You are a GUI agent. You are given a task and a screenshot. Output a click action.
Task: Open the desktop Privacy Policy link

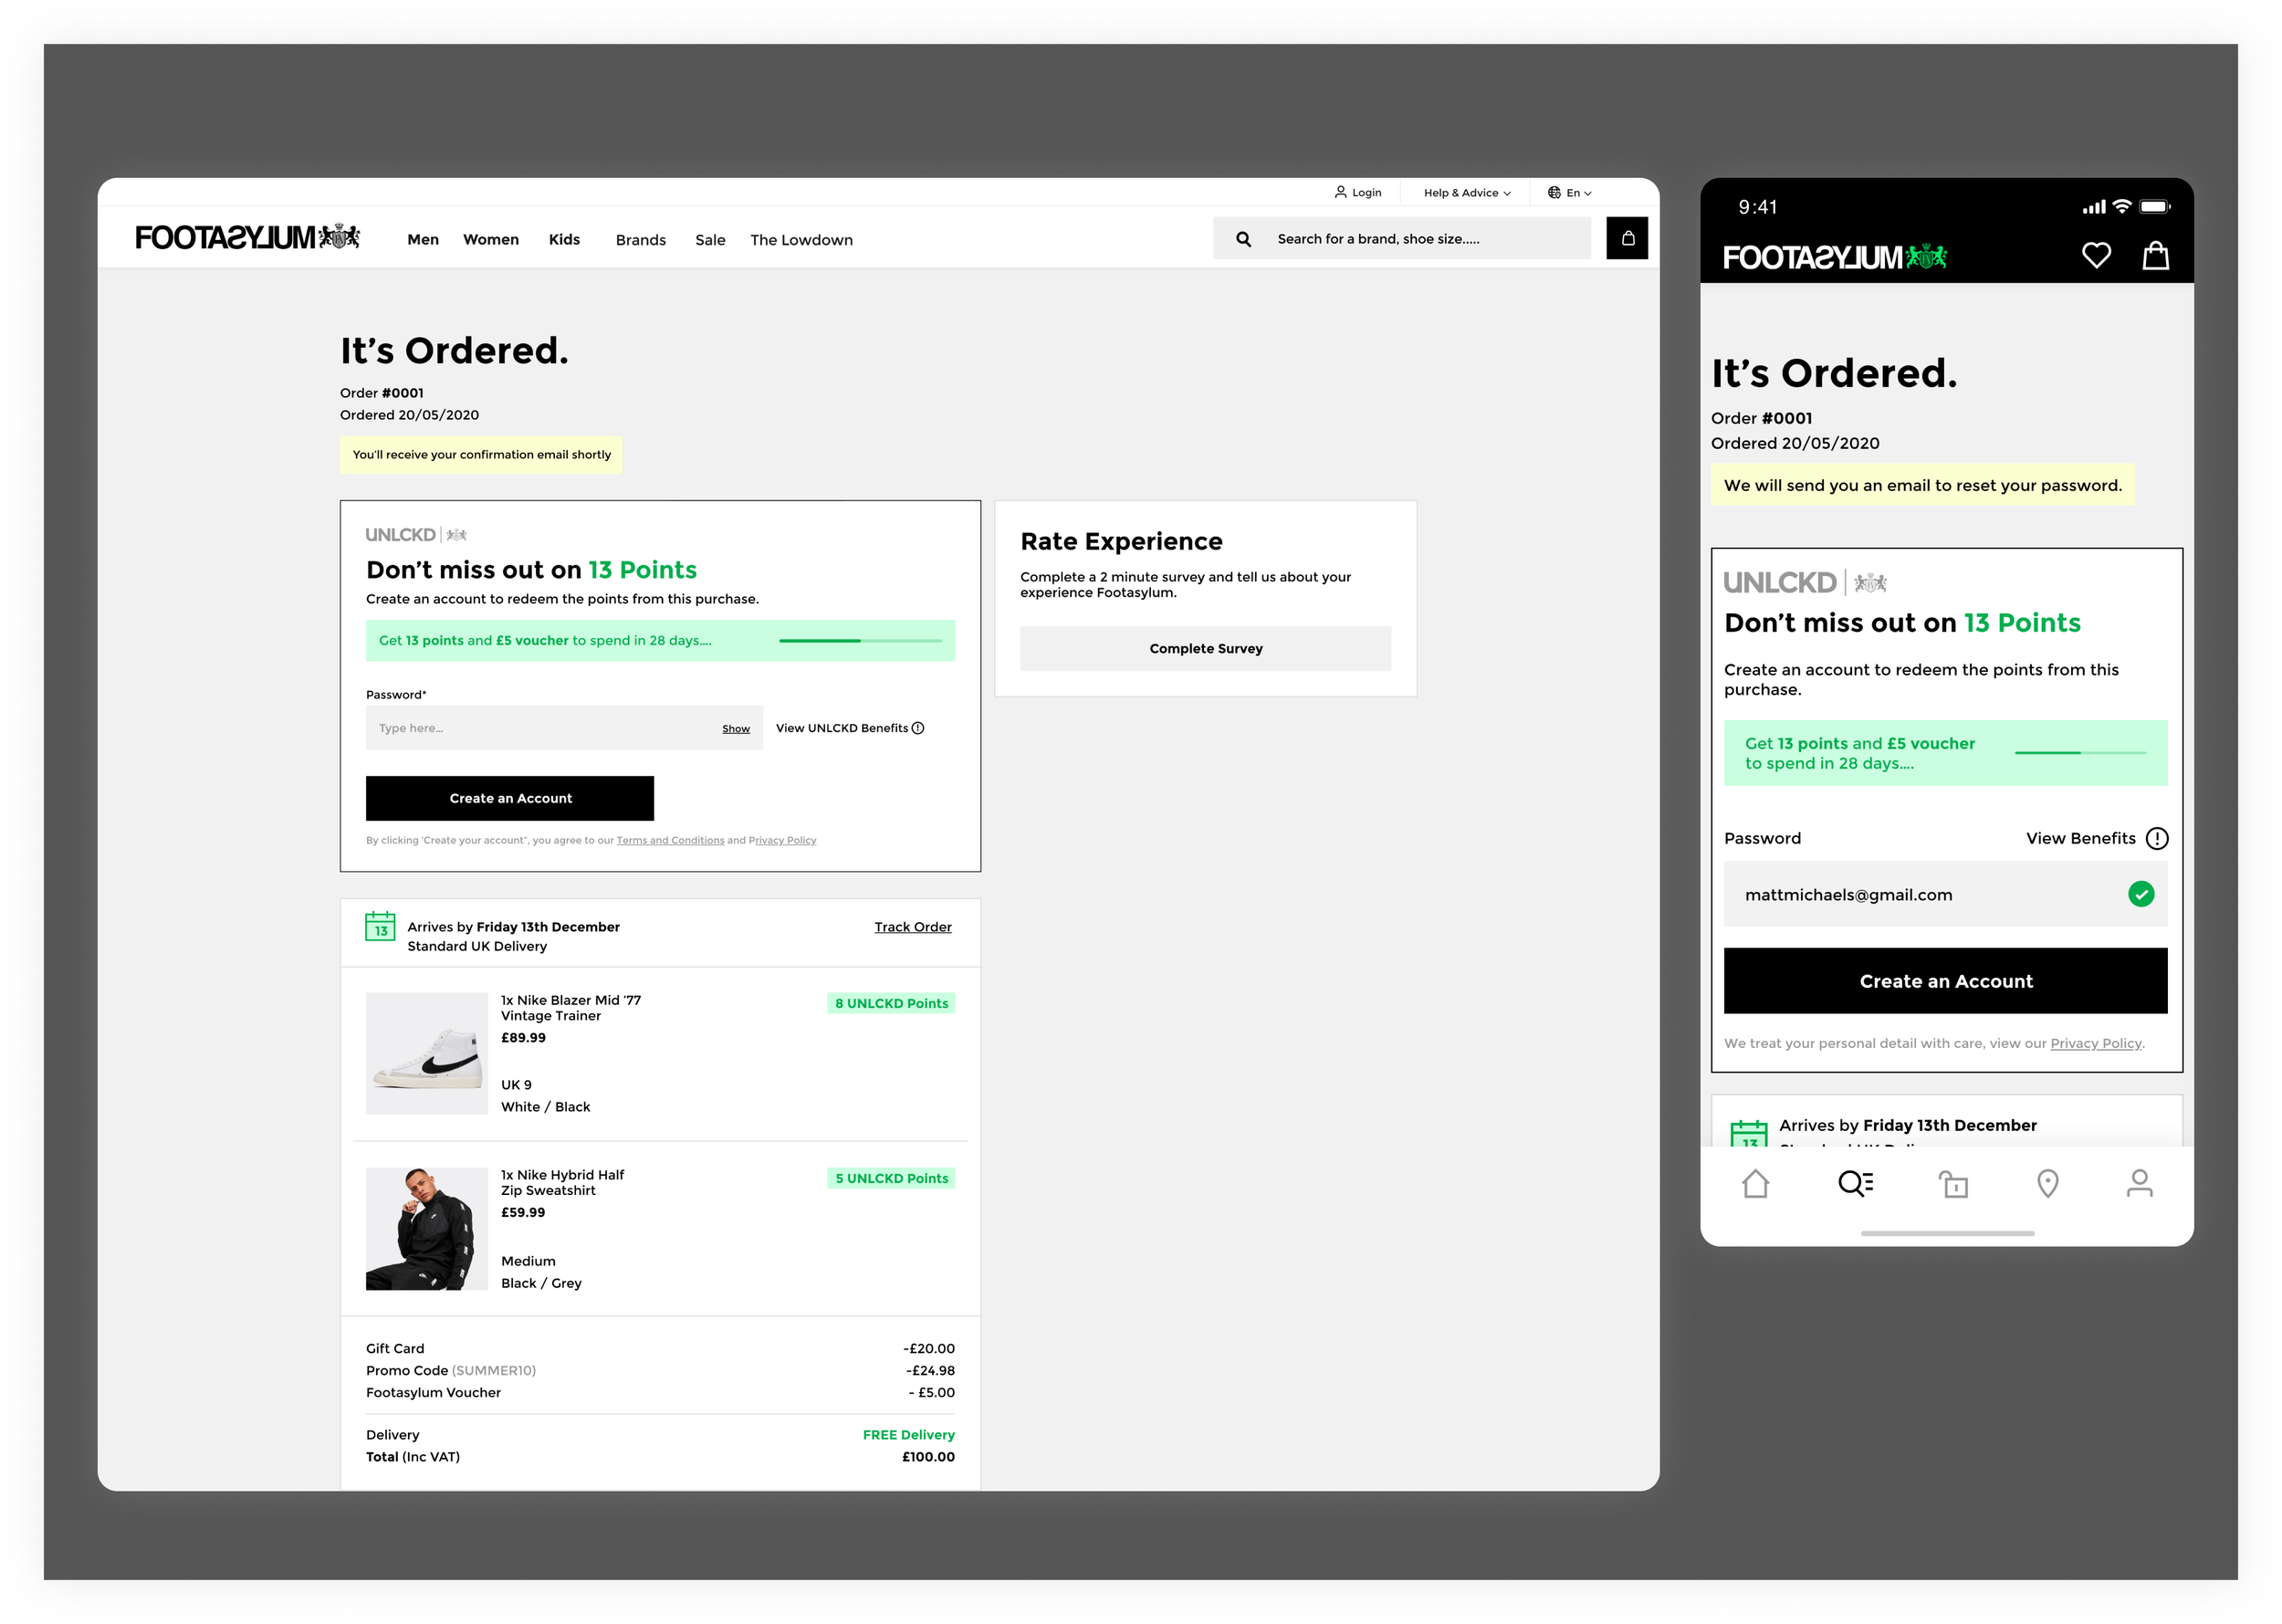pos(782,841)
